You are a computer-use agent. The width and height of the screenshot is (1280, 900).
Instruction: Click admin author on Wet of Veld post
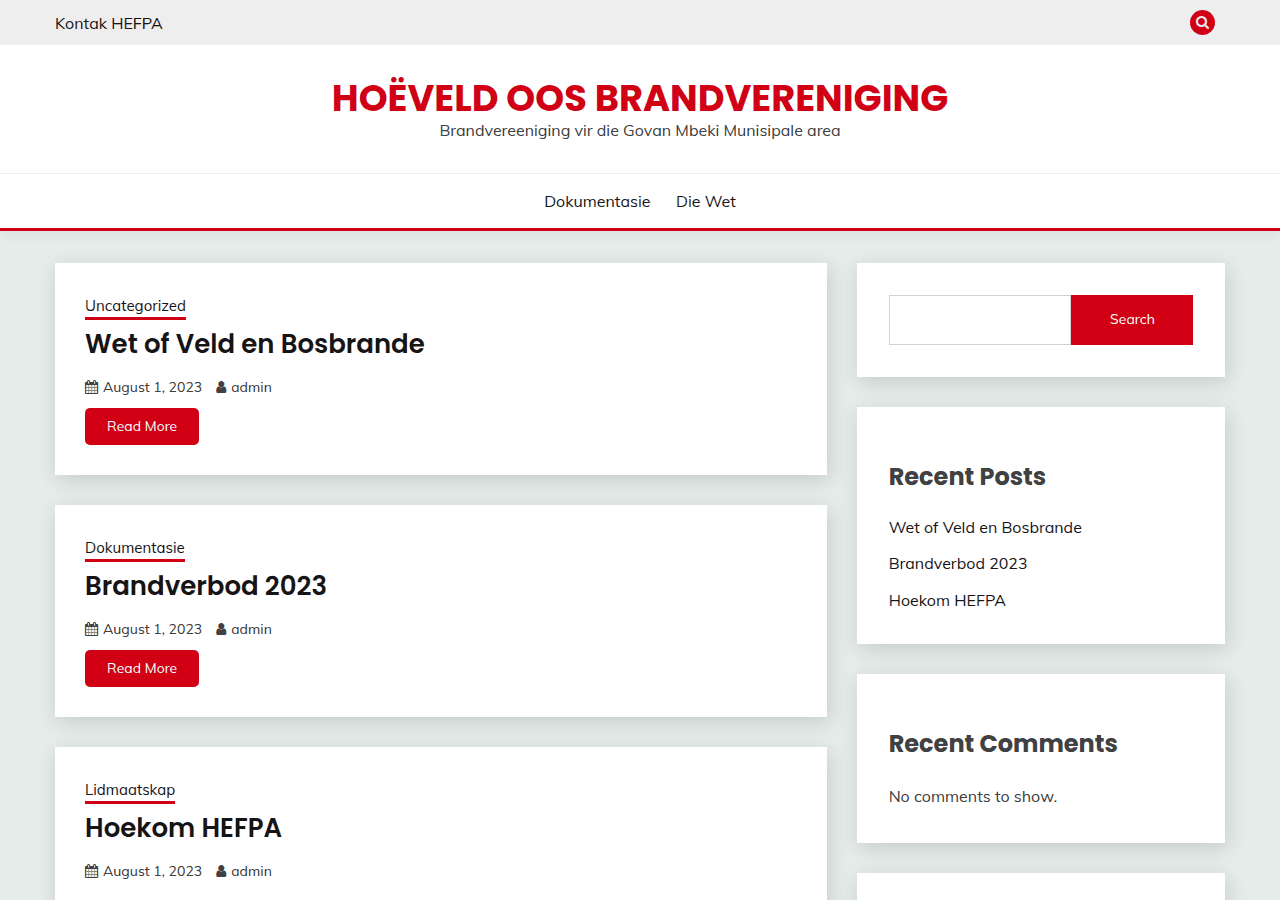tap(251, 387)
